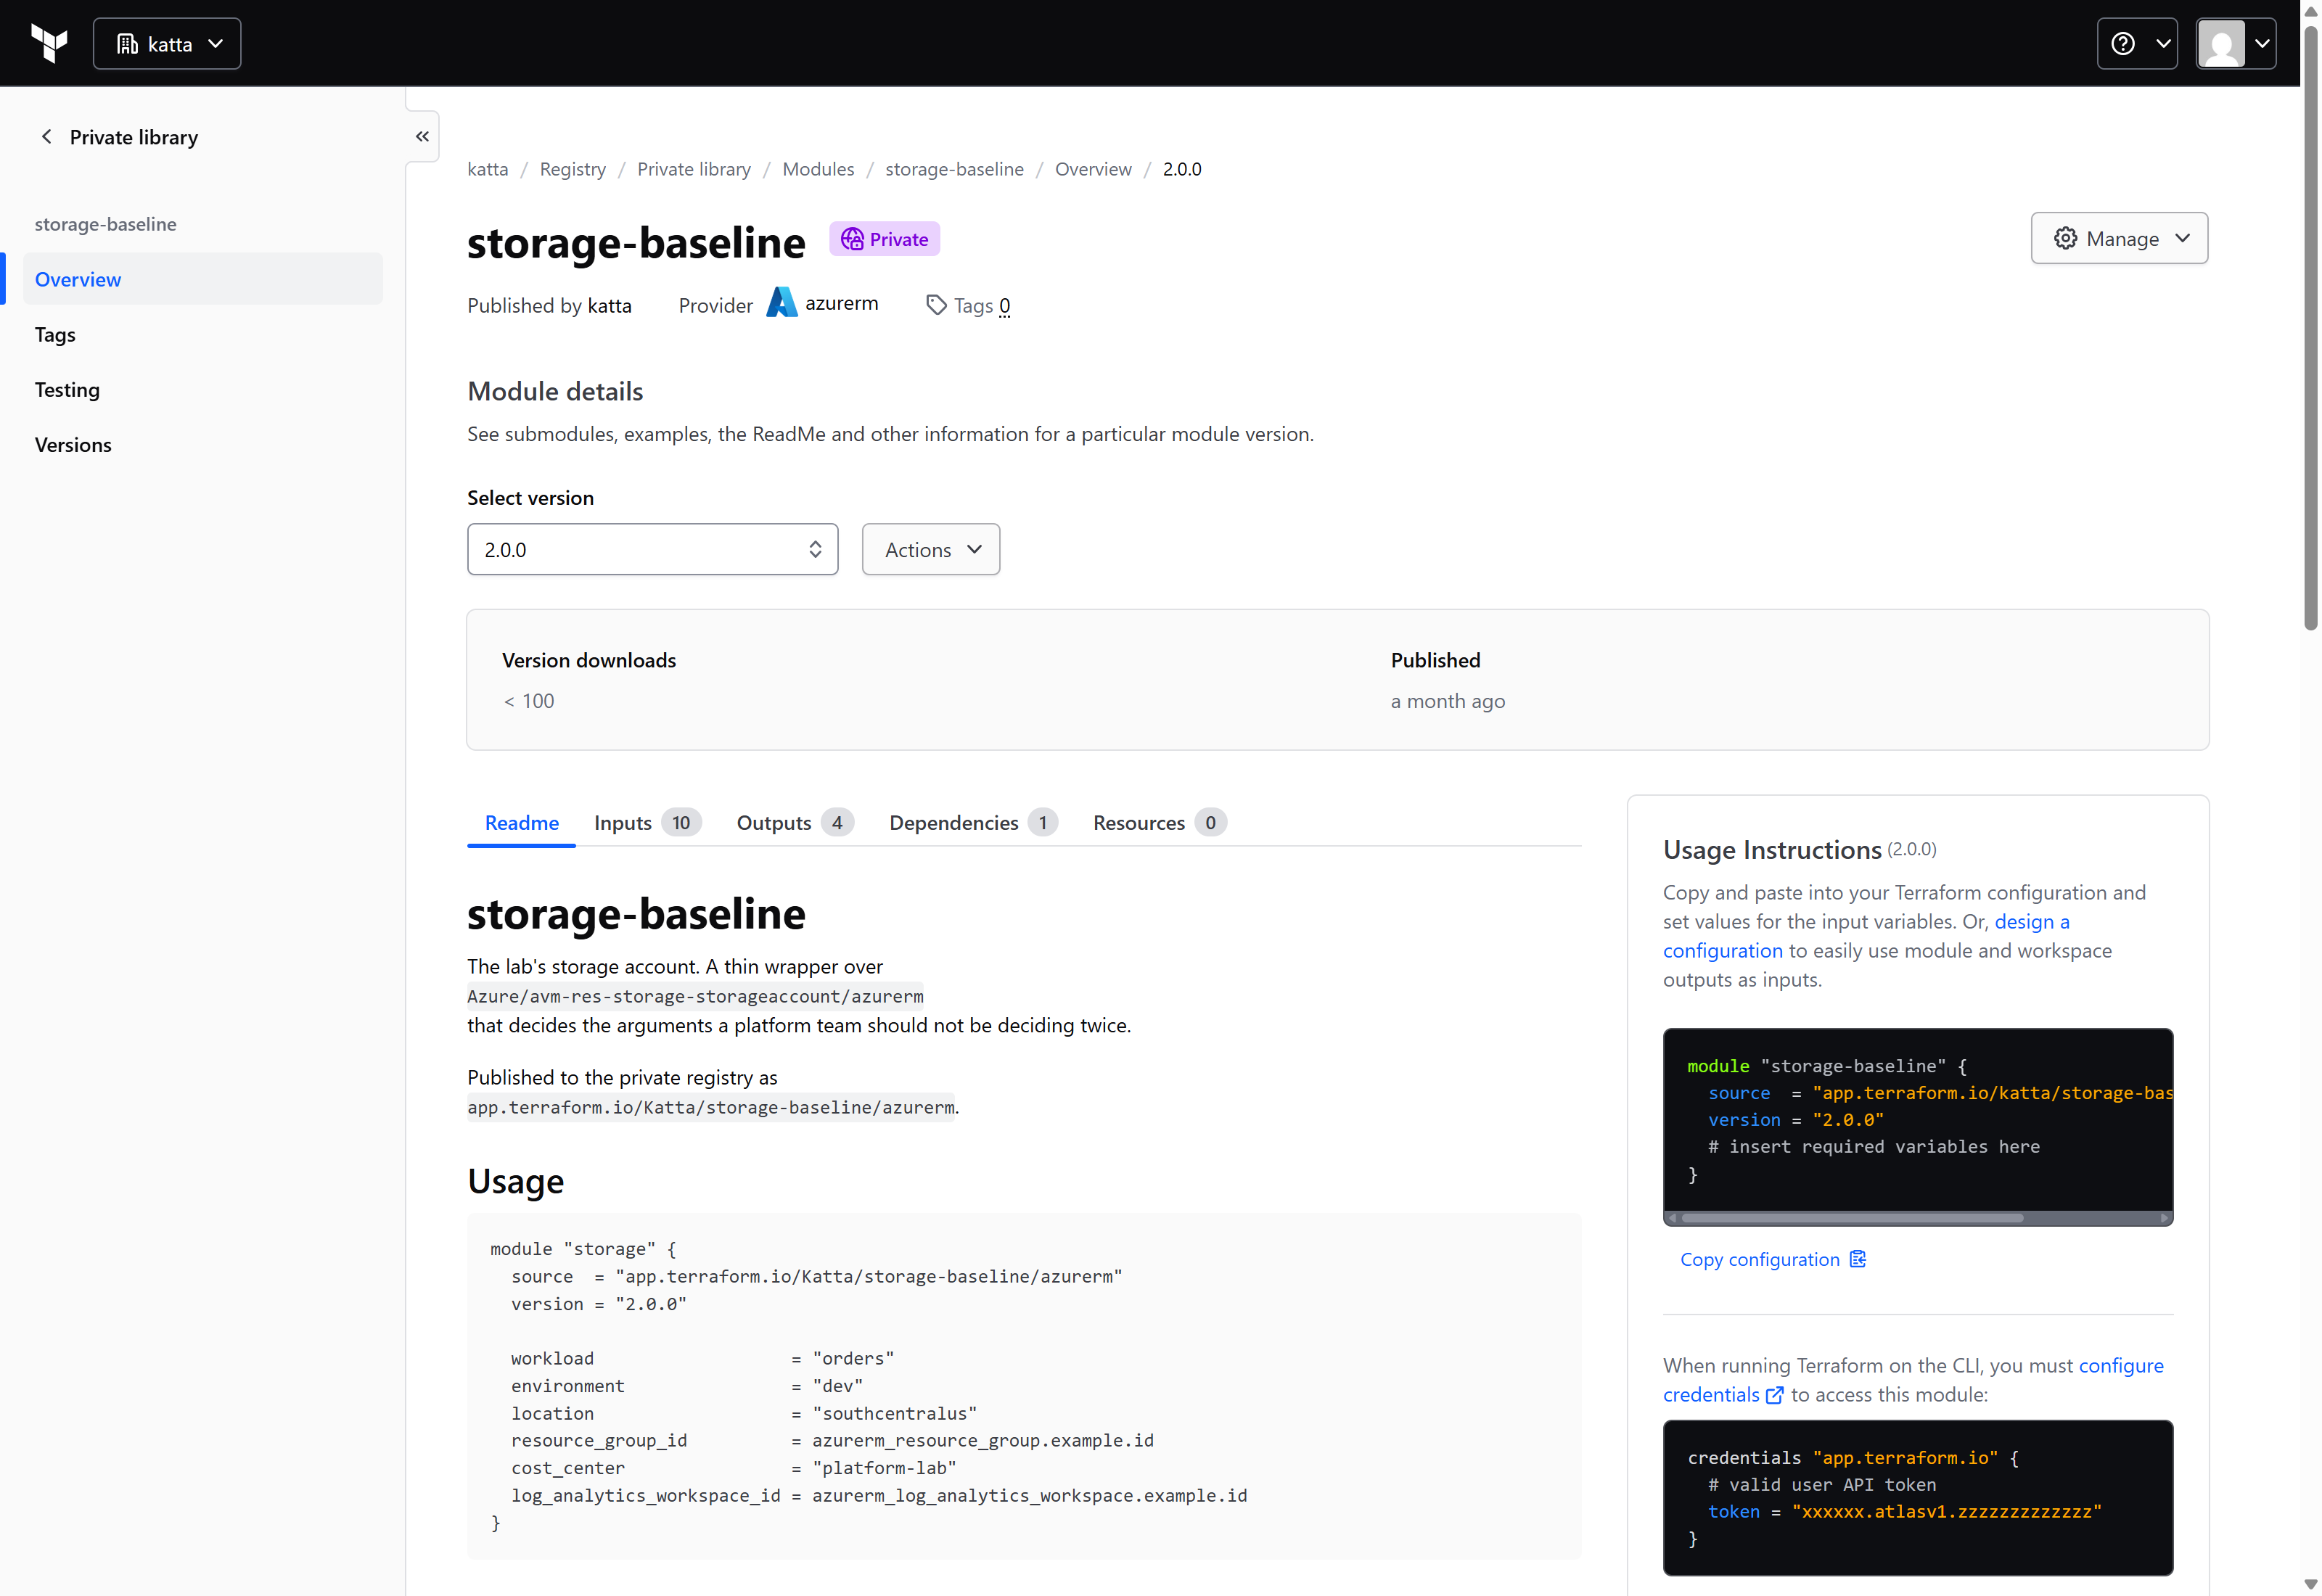Click the Usage Instructions heading
The height and width of the screenshot is (1596, 2322).
pos(1772,850)
